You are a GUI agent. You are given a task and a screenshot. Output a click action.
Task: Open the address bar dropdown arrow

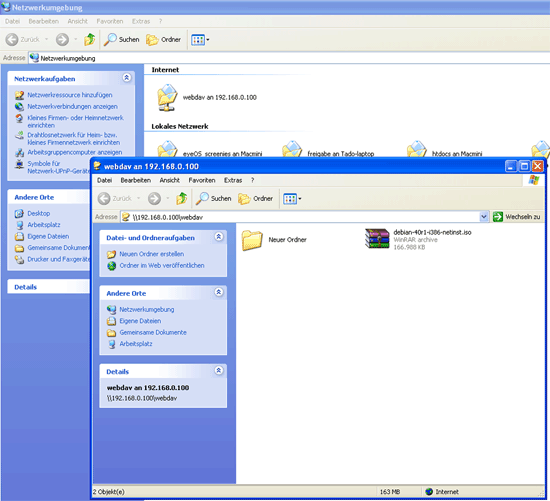[484, 217]
